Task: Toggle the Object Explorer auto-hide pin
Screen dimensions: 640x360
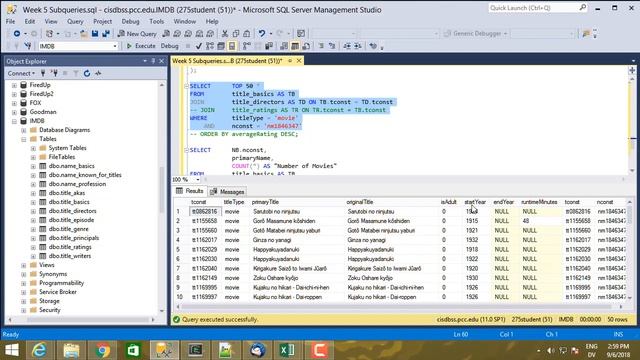Action: click(x=153, y=61)
